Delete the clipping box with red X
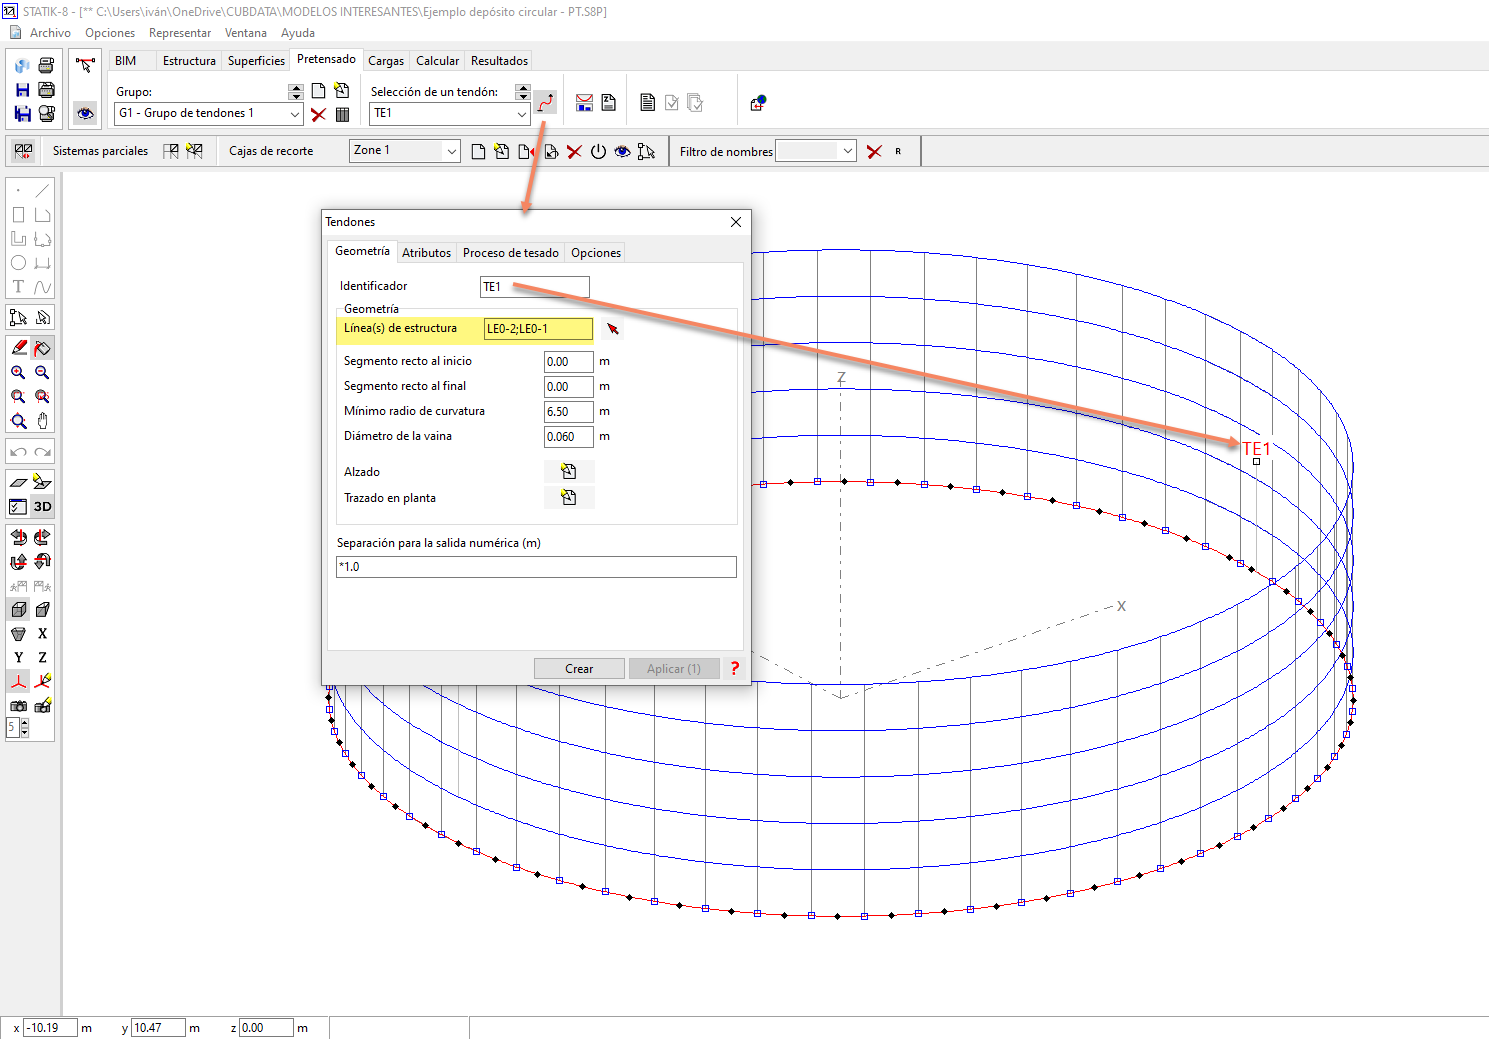The height and width of the screenshot is (1040, 1489). point(574,152)
